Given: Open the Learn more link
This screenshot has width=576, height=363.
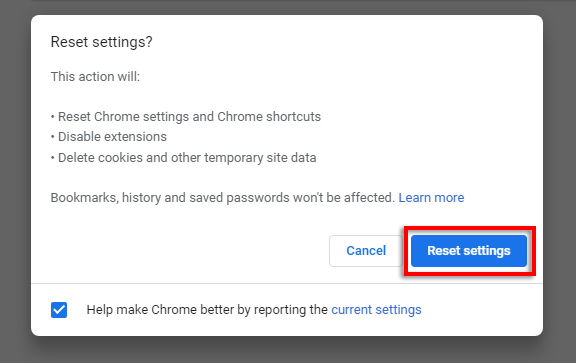Looking at the screenshot, I should pos(431,198).
